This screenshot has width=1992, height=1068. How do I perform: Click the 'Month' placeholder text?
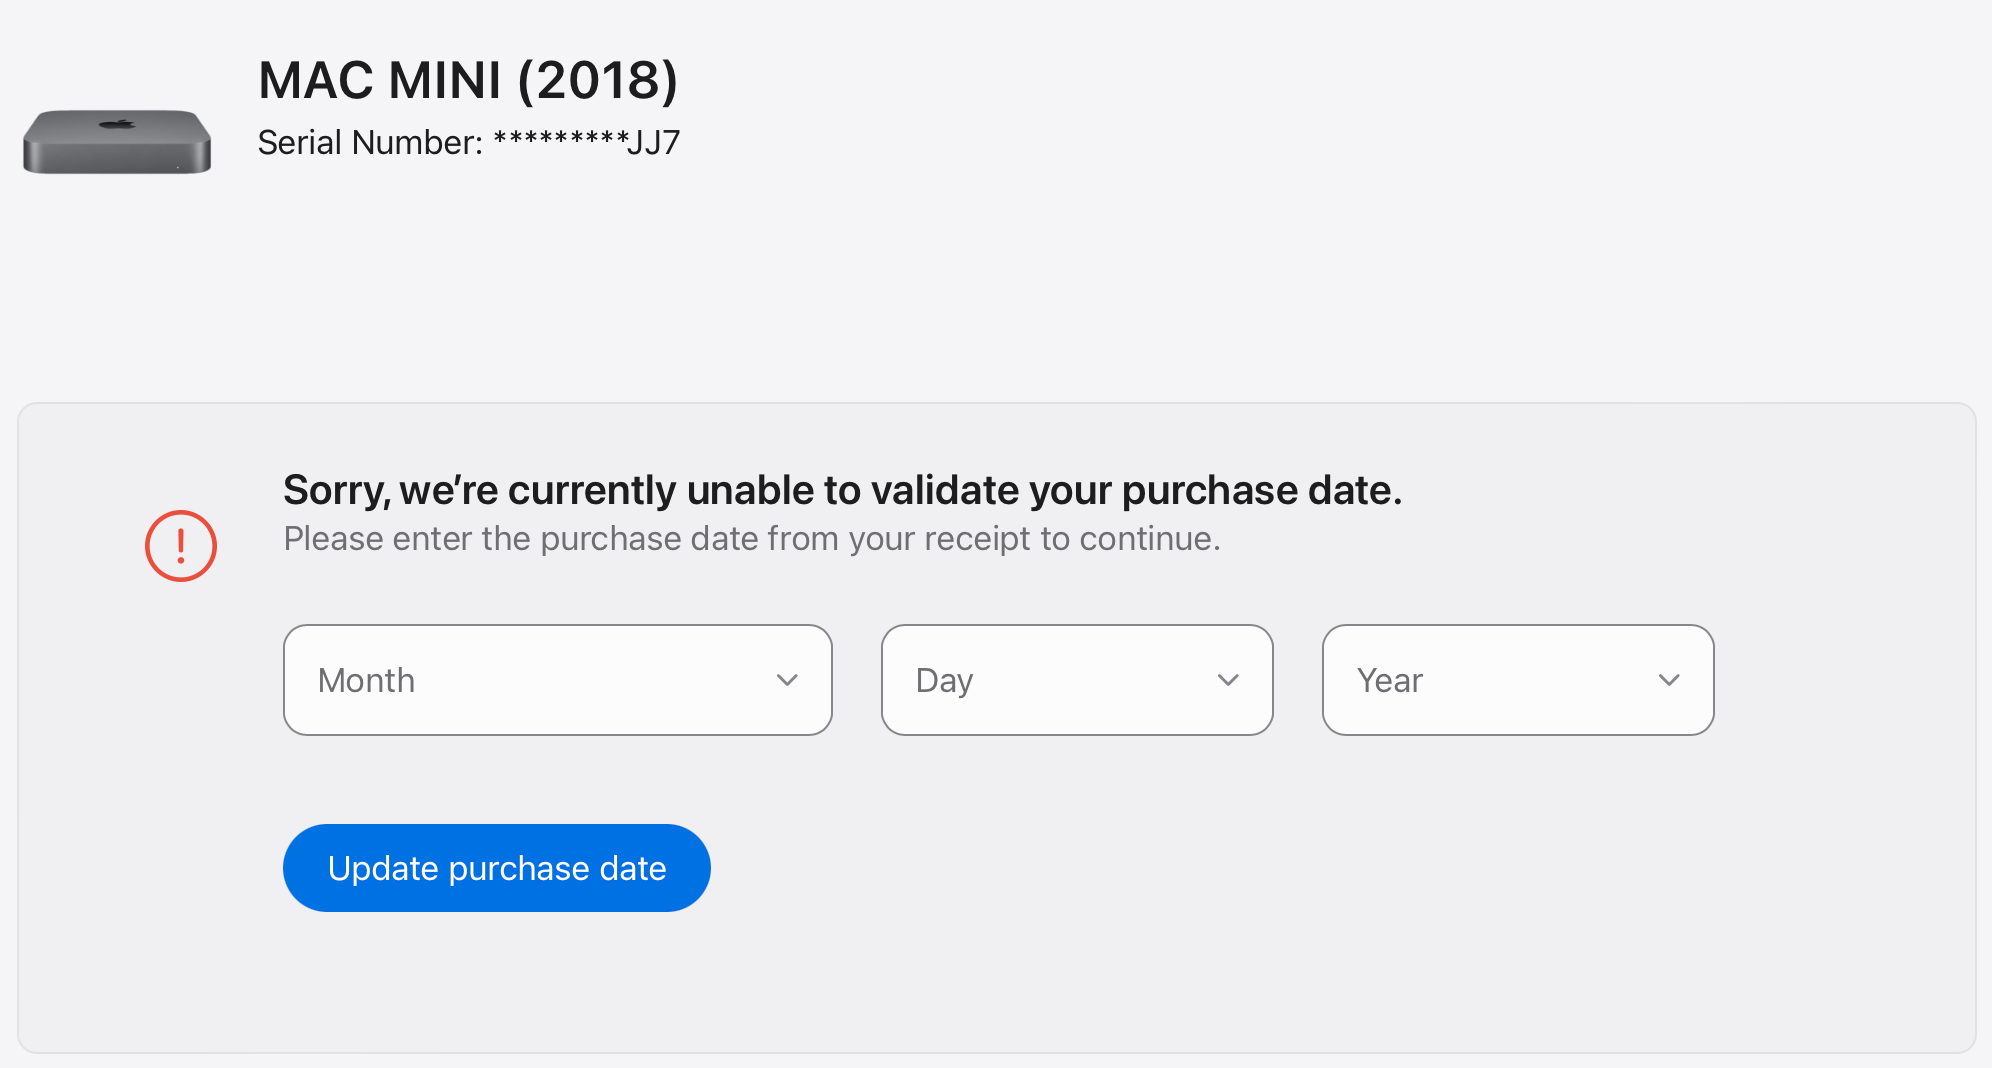pos(366,681)
